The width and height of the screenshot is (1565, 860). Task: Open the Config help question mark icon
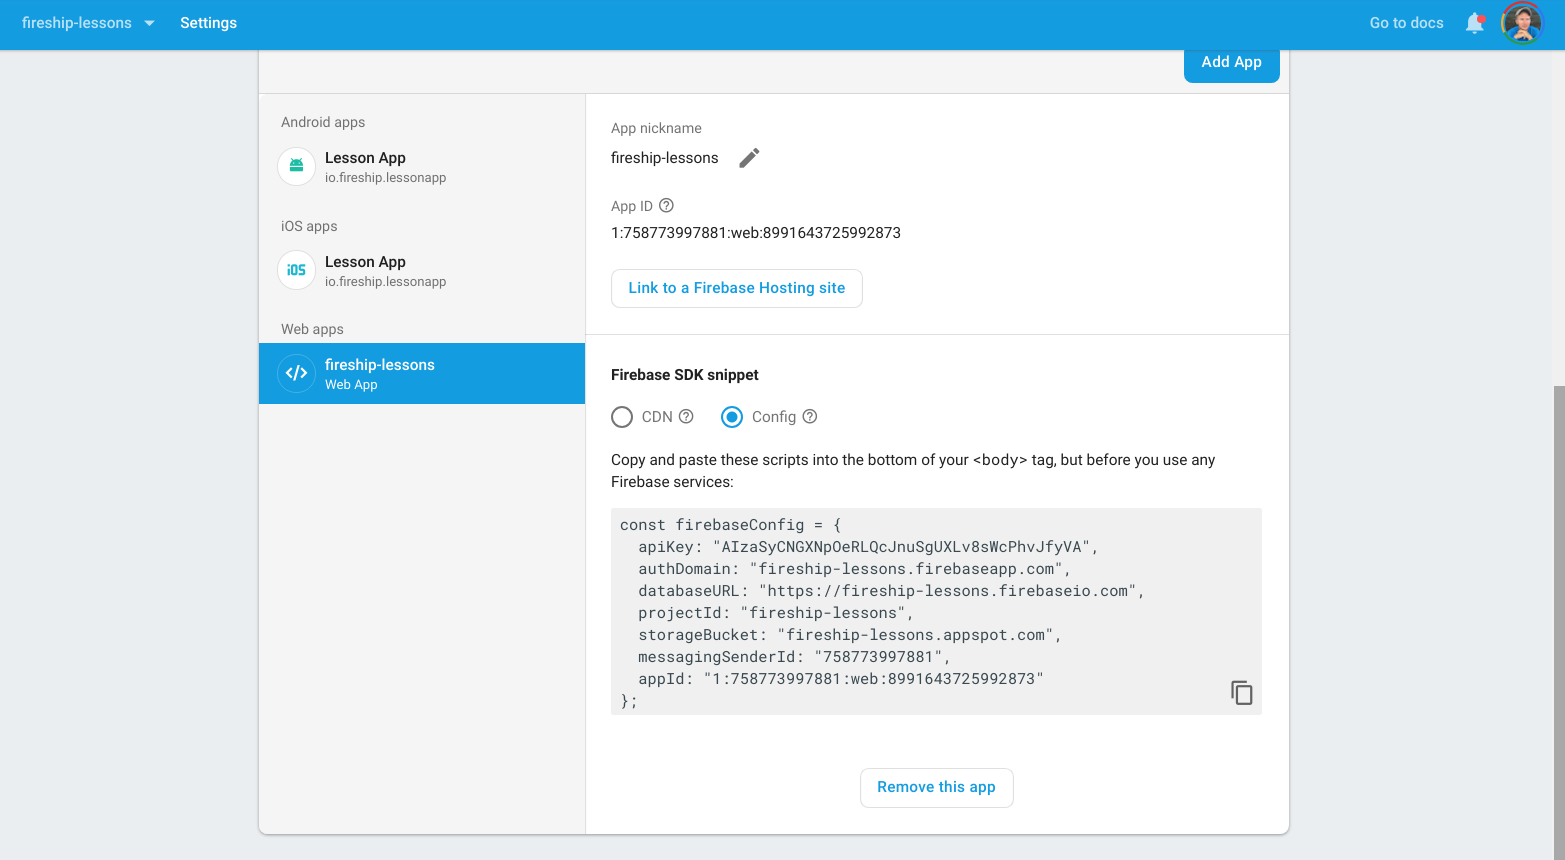point(810,416)
